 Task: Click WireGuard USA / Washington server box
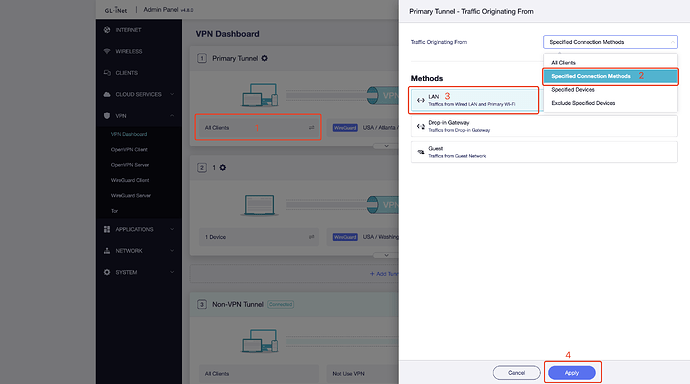(363, 237)
